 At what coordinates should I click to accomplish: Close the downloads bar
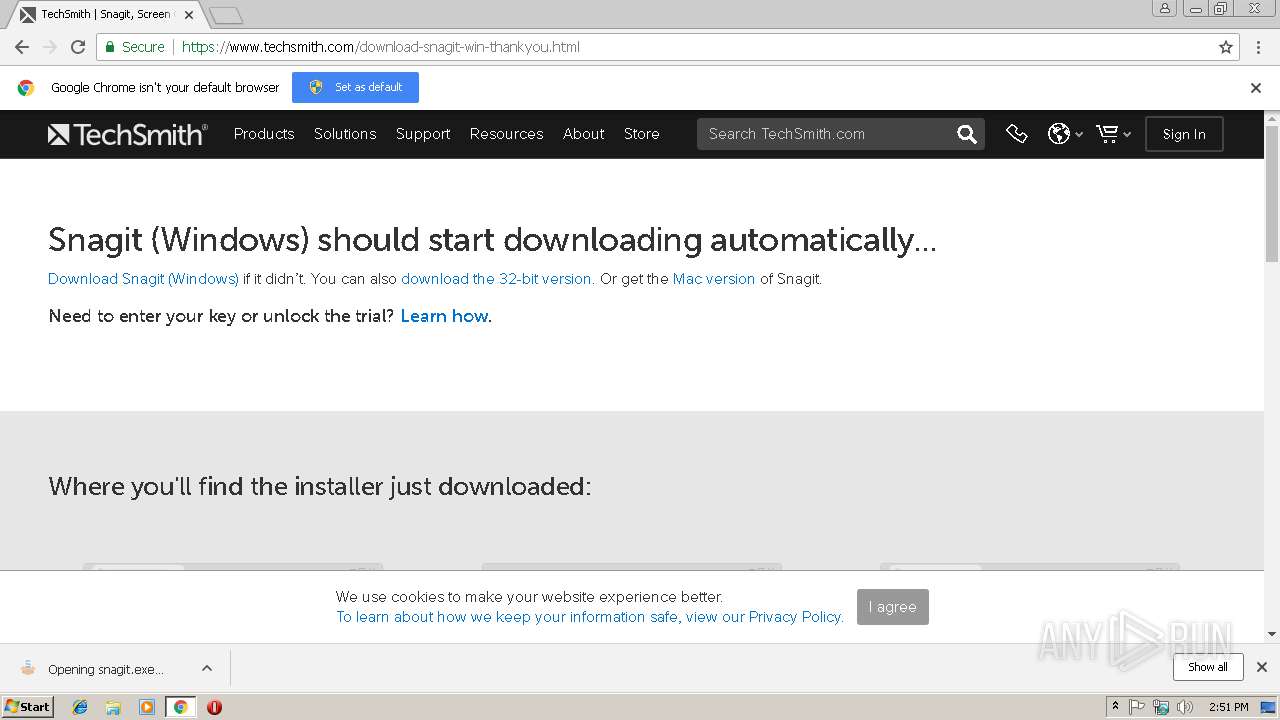1262,667
